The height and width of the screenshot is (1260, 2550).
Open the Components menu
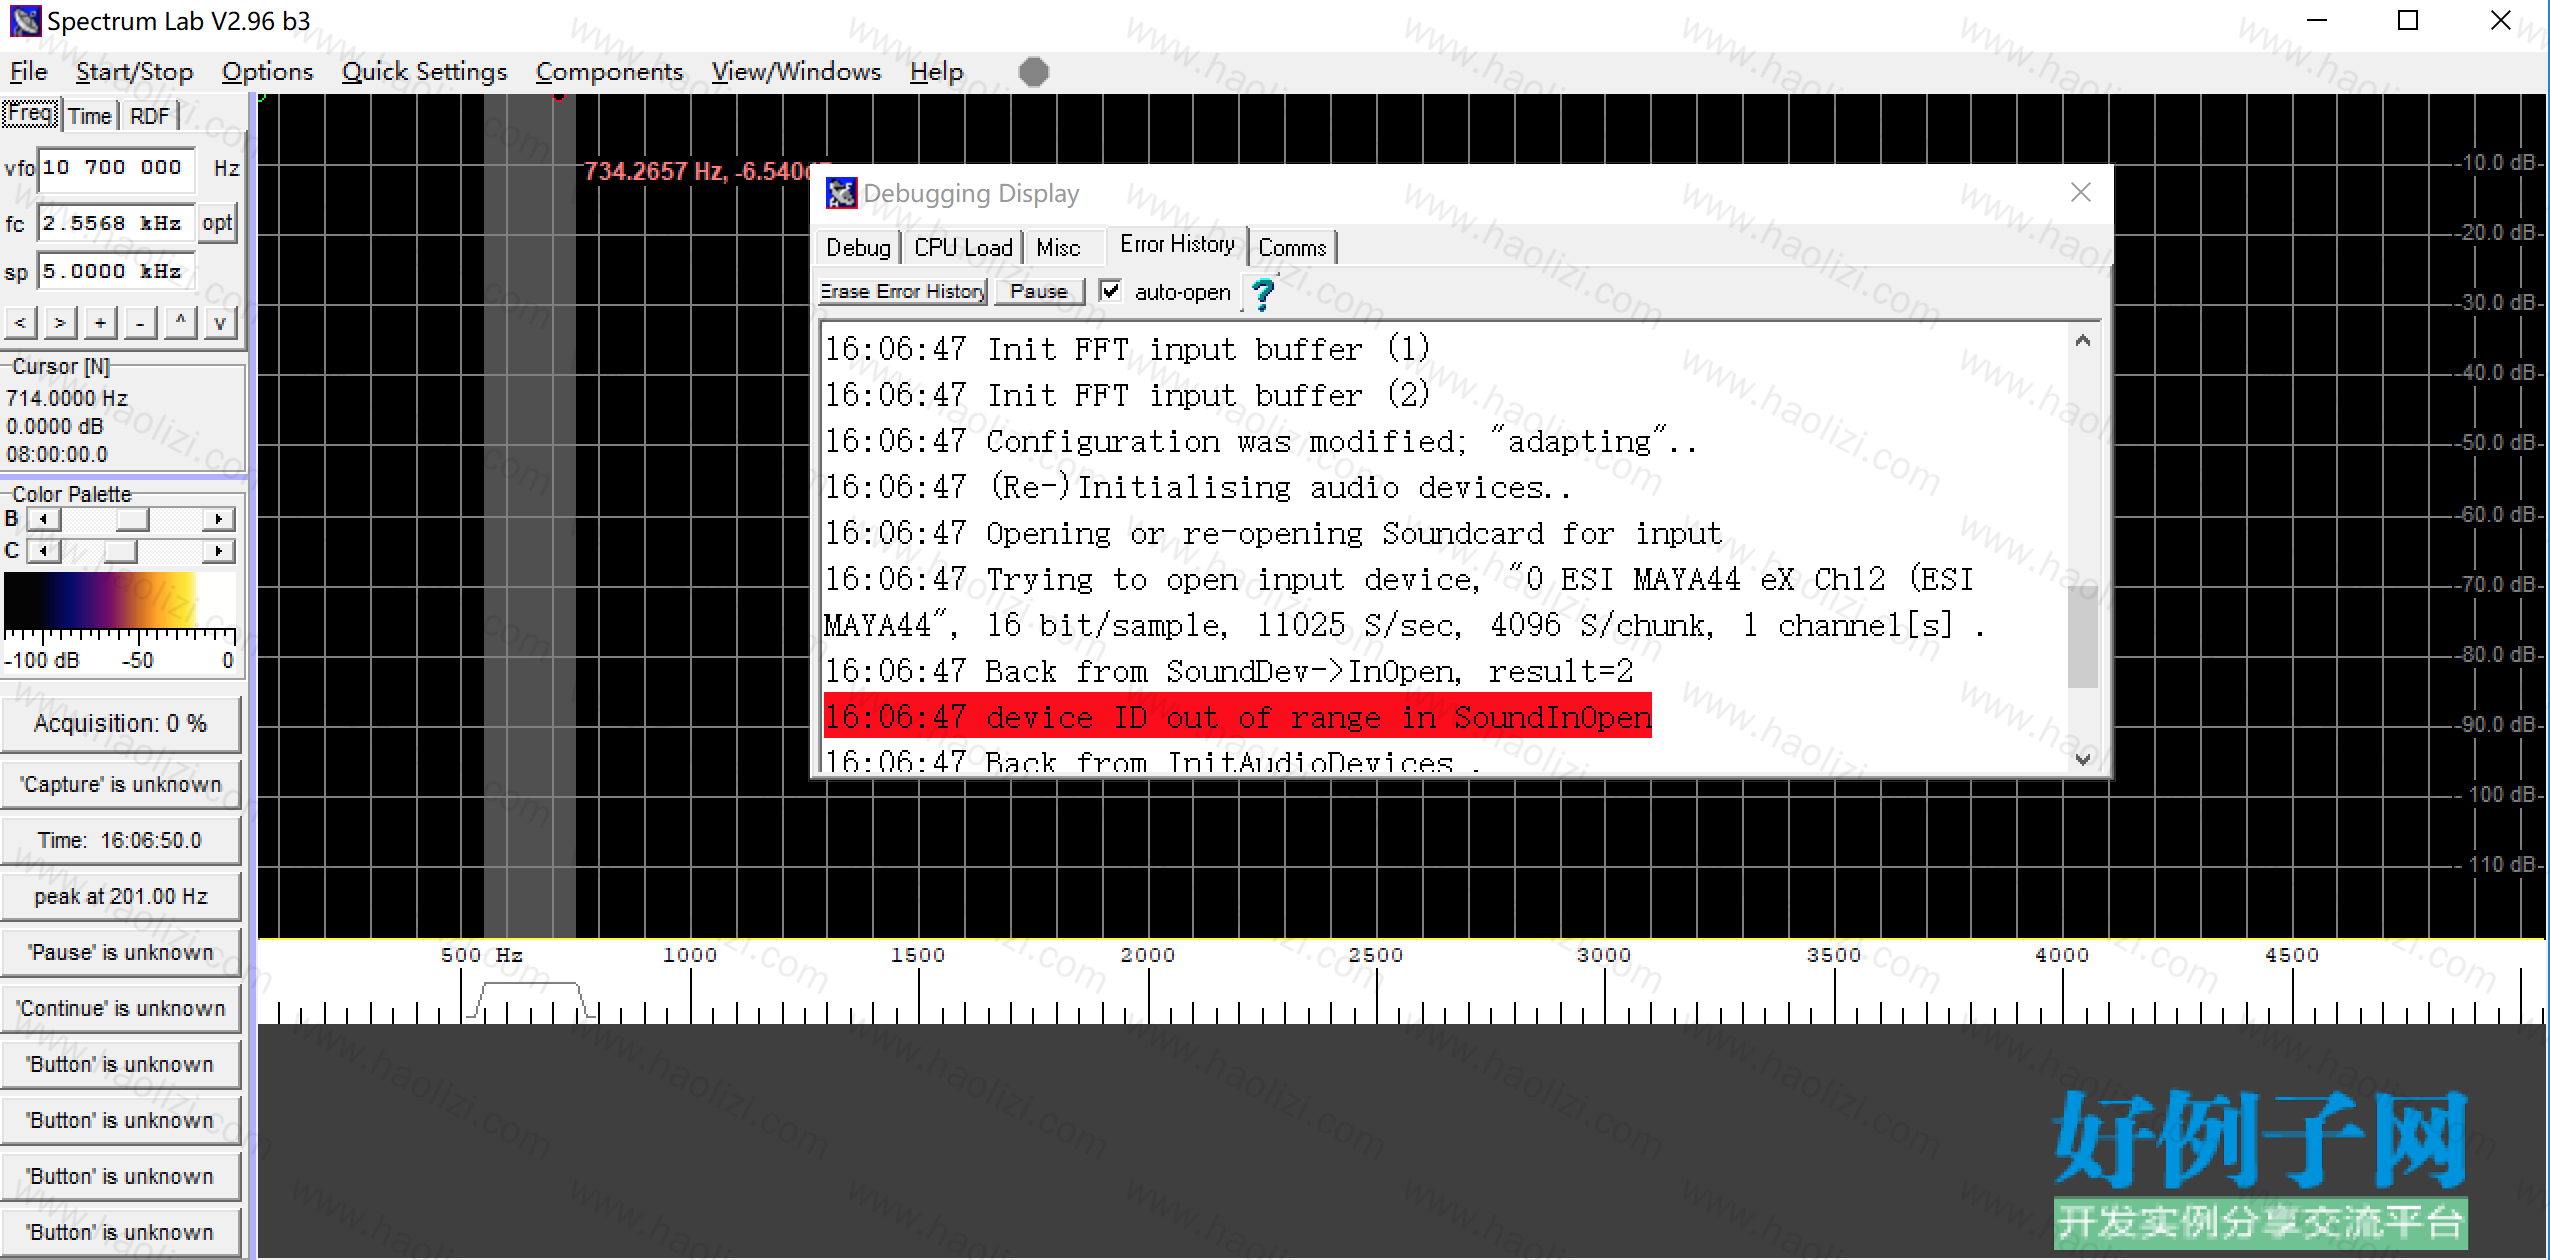tap(609, 72)
